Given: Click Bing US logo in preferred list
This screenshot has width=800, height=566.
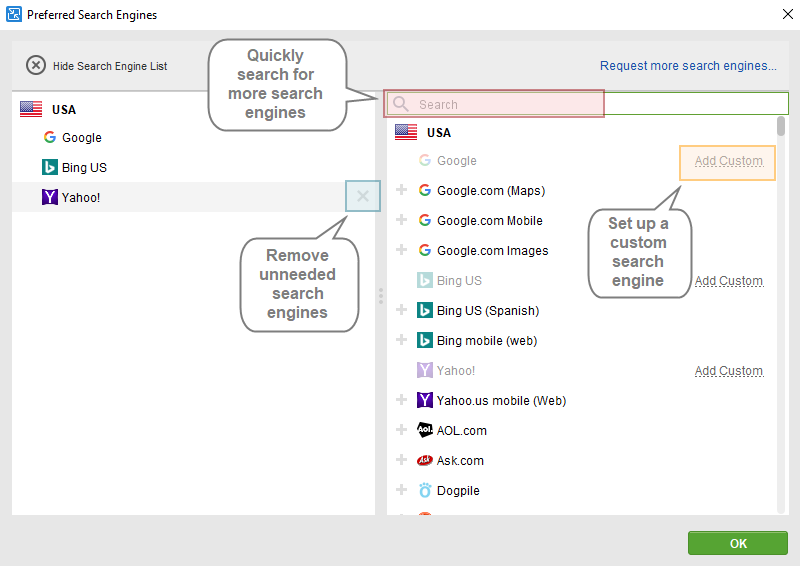Looking at the screenshot, I should click(49, 167).
